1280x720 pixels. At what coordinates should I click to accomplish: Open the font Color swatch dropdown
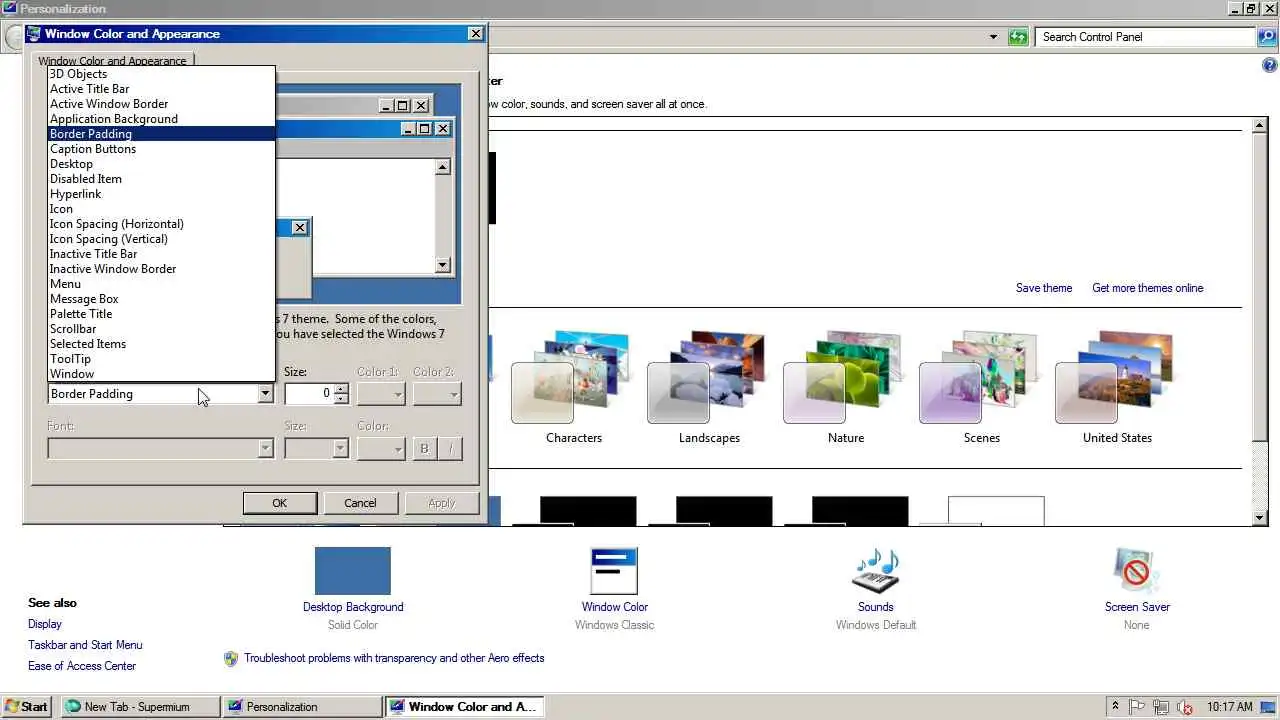coord(381,448)
